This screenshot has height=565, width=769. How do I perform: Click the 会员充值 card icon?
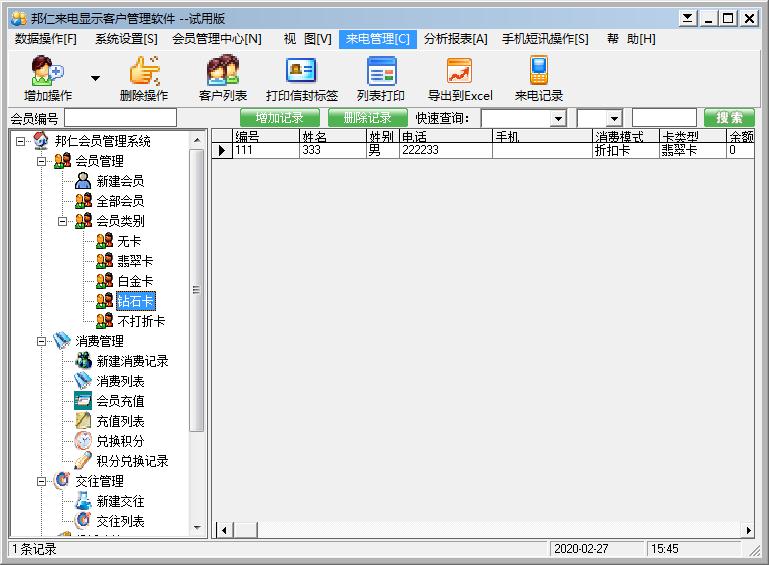(x=83, y=401)
